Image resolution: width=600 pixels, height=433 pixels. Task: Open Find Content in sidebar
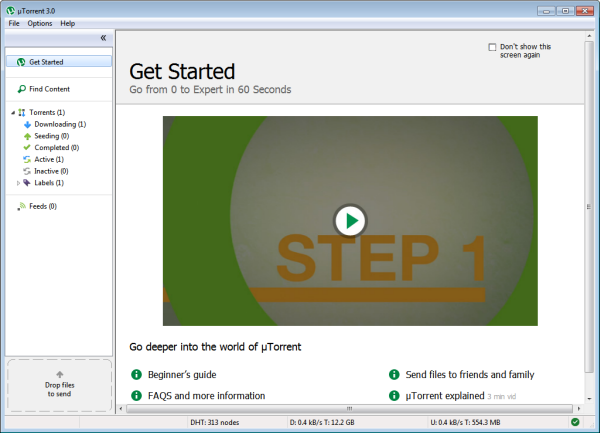(x=49, y=89)
